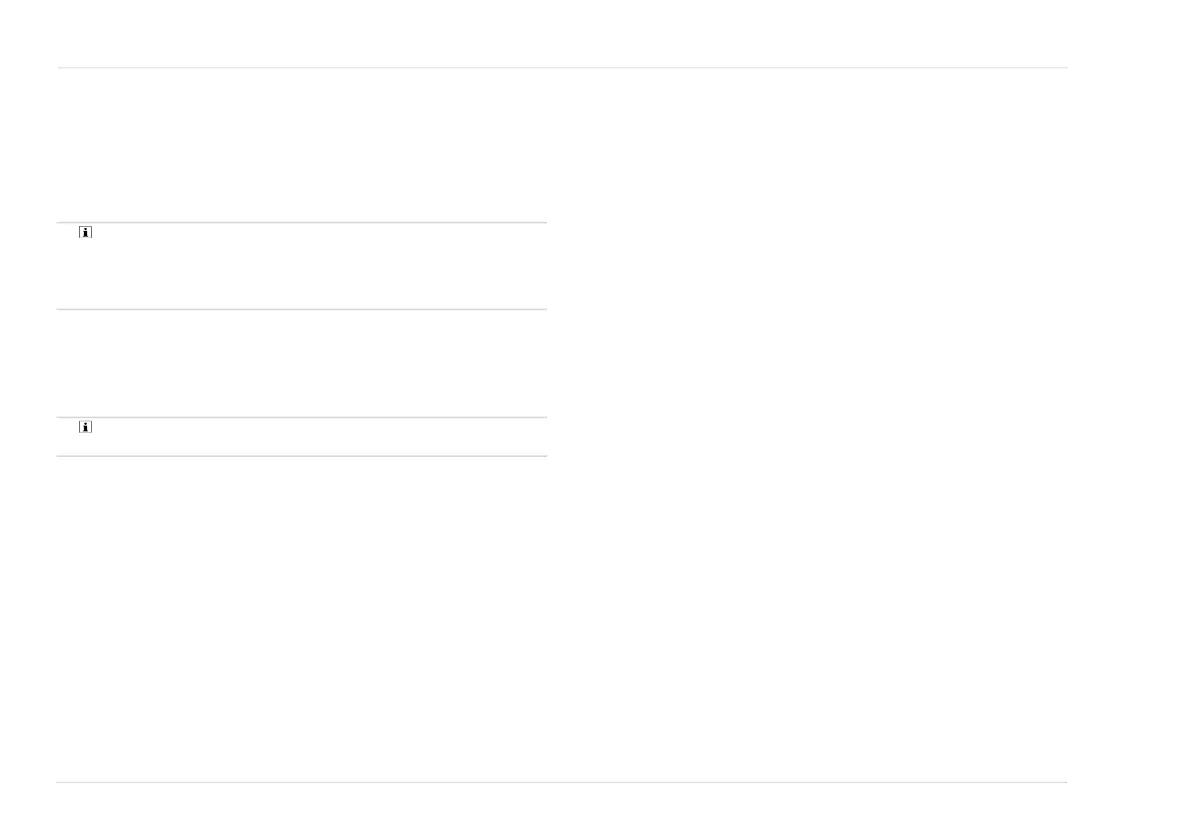
Task: Click the empty right-hand column of the page
Action: (x=810, y=420)
